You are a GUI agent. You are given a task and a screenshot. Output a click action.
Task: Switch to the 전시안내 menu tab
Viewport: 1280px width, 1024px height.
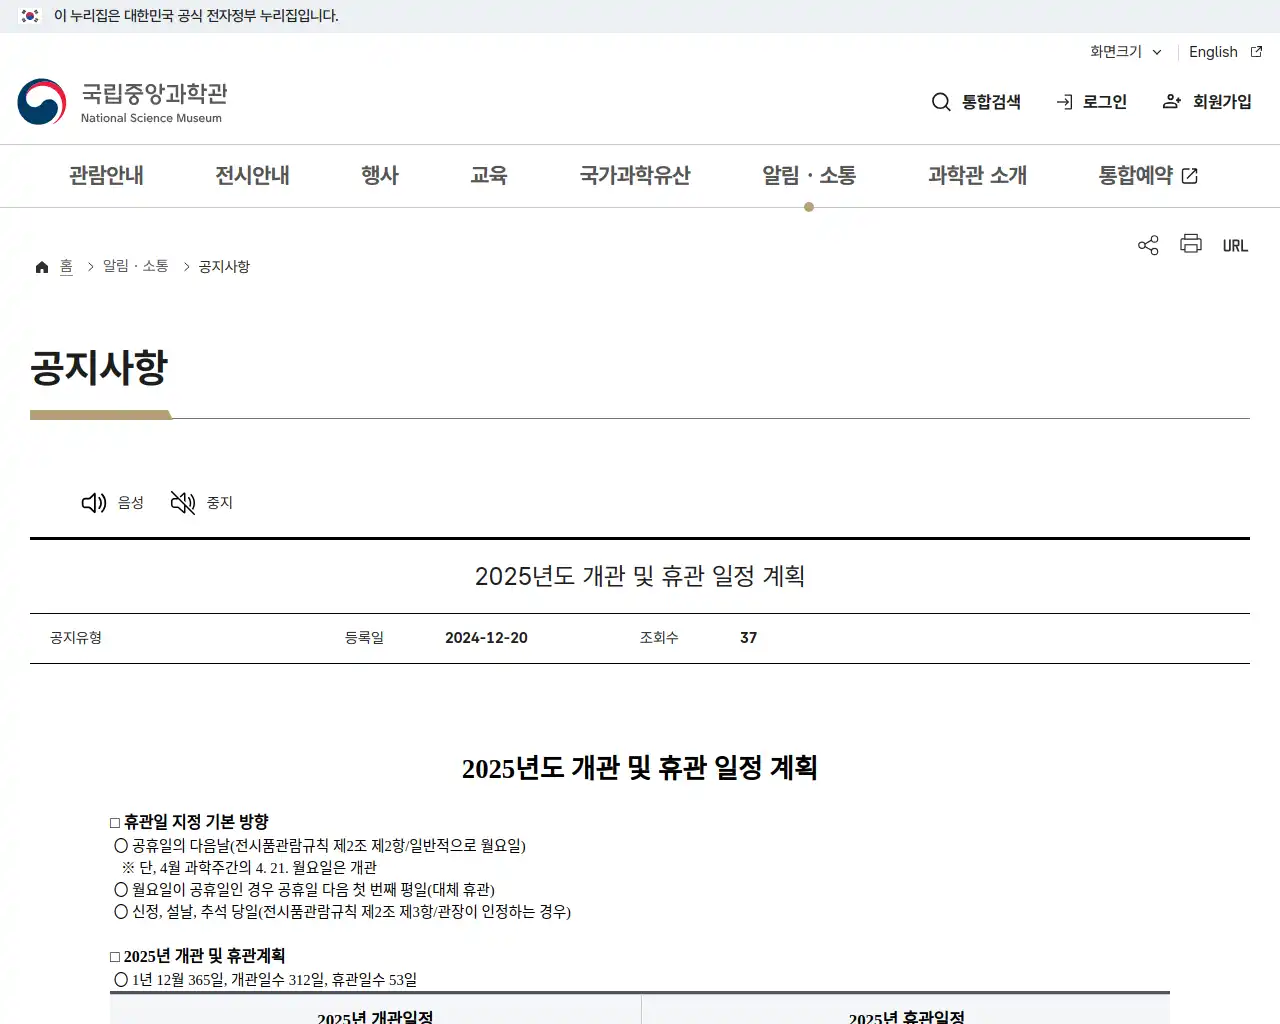point(252,175)
